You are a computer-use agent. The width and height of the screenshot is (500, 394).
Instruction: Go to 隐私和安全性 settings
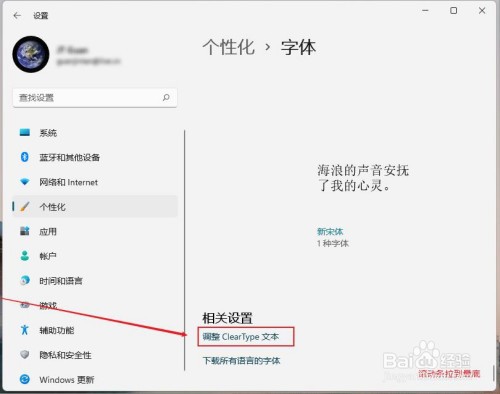tap(95, 355)
